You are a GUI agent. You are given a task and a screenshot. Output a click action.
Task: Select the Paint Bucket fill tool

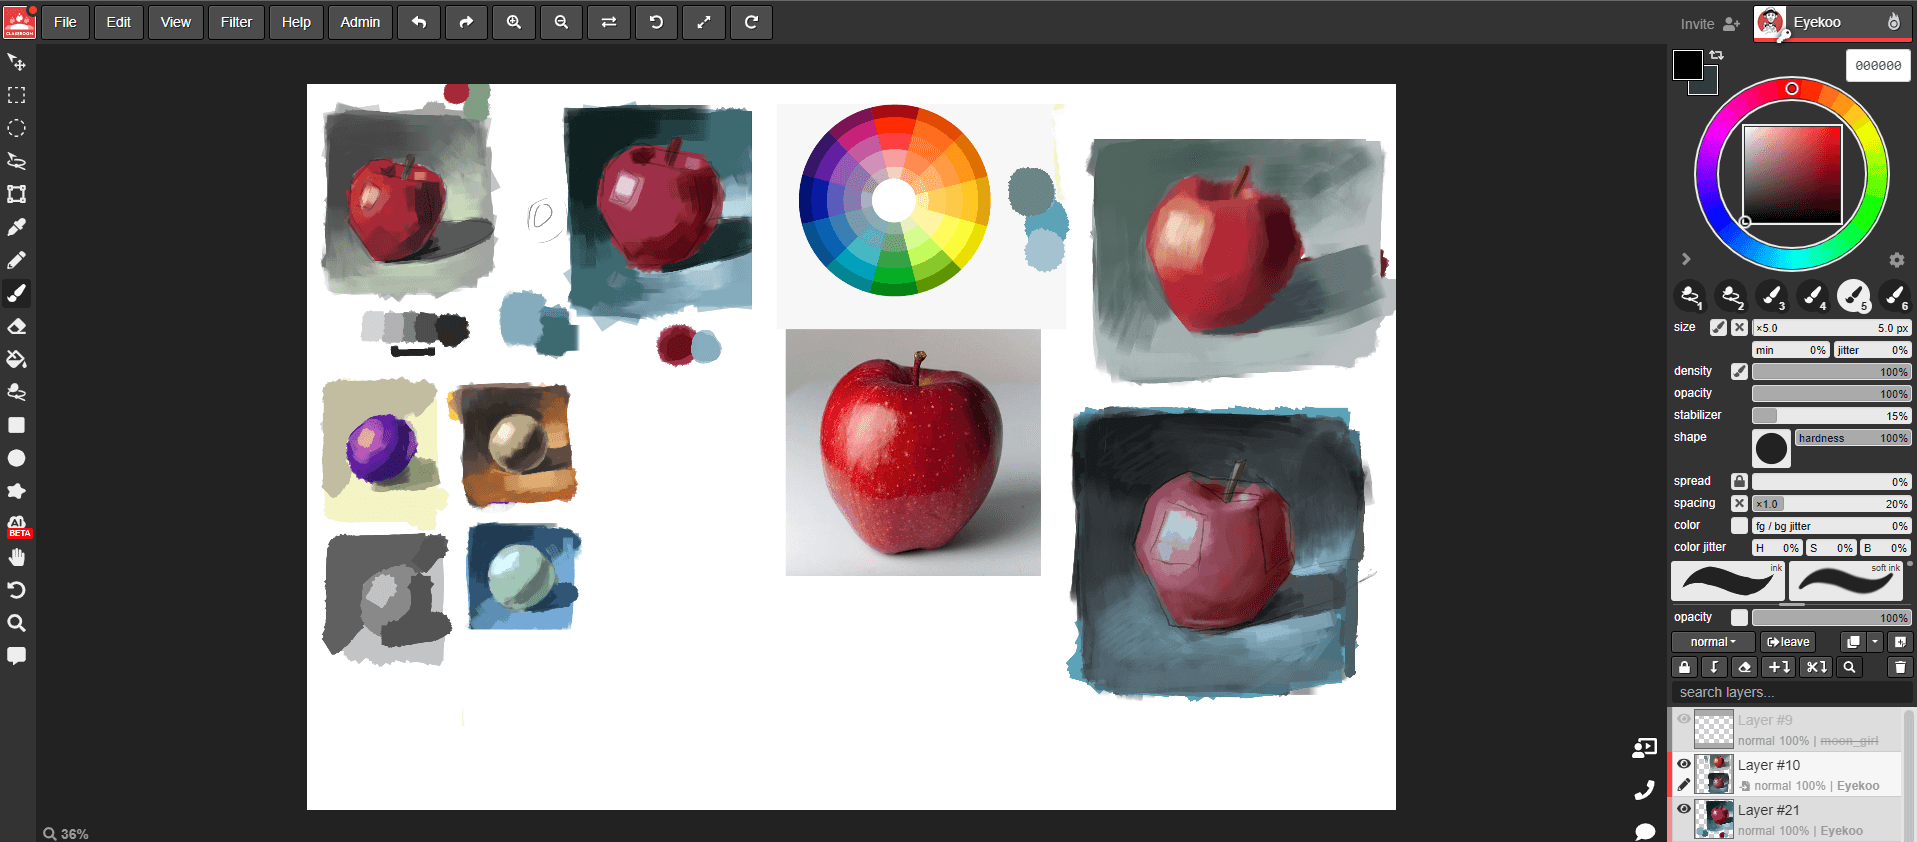(17, 359)
